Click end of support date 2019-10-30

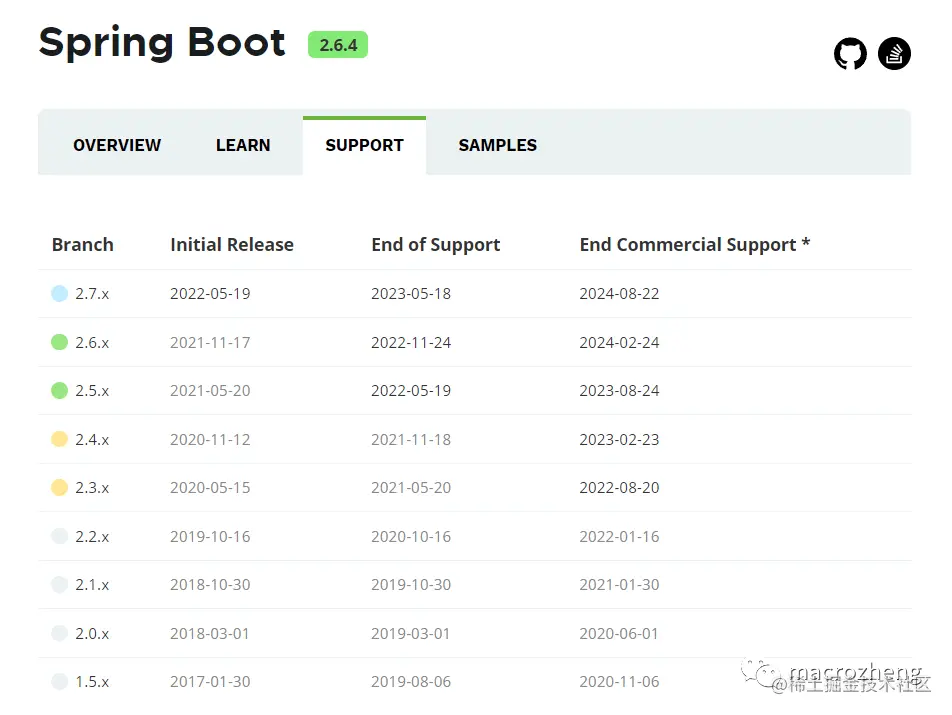pyautogui.click(x=411, y=585)
